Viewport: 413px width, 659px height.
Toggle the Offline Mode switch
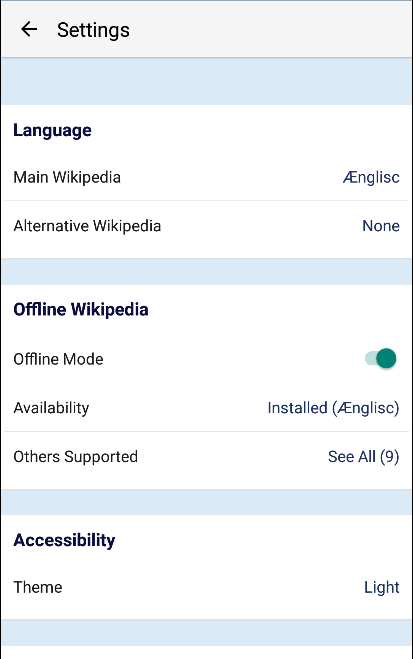click(x=380, y=358)
